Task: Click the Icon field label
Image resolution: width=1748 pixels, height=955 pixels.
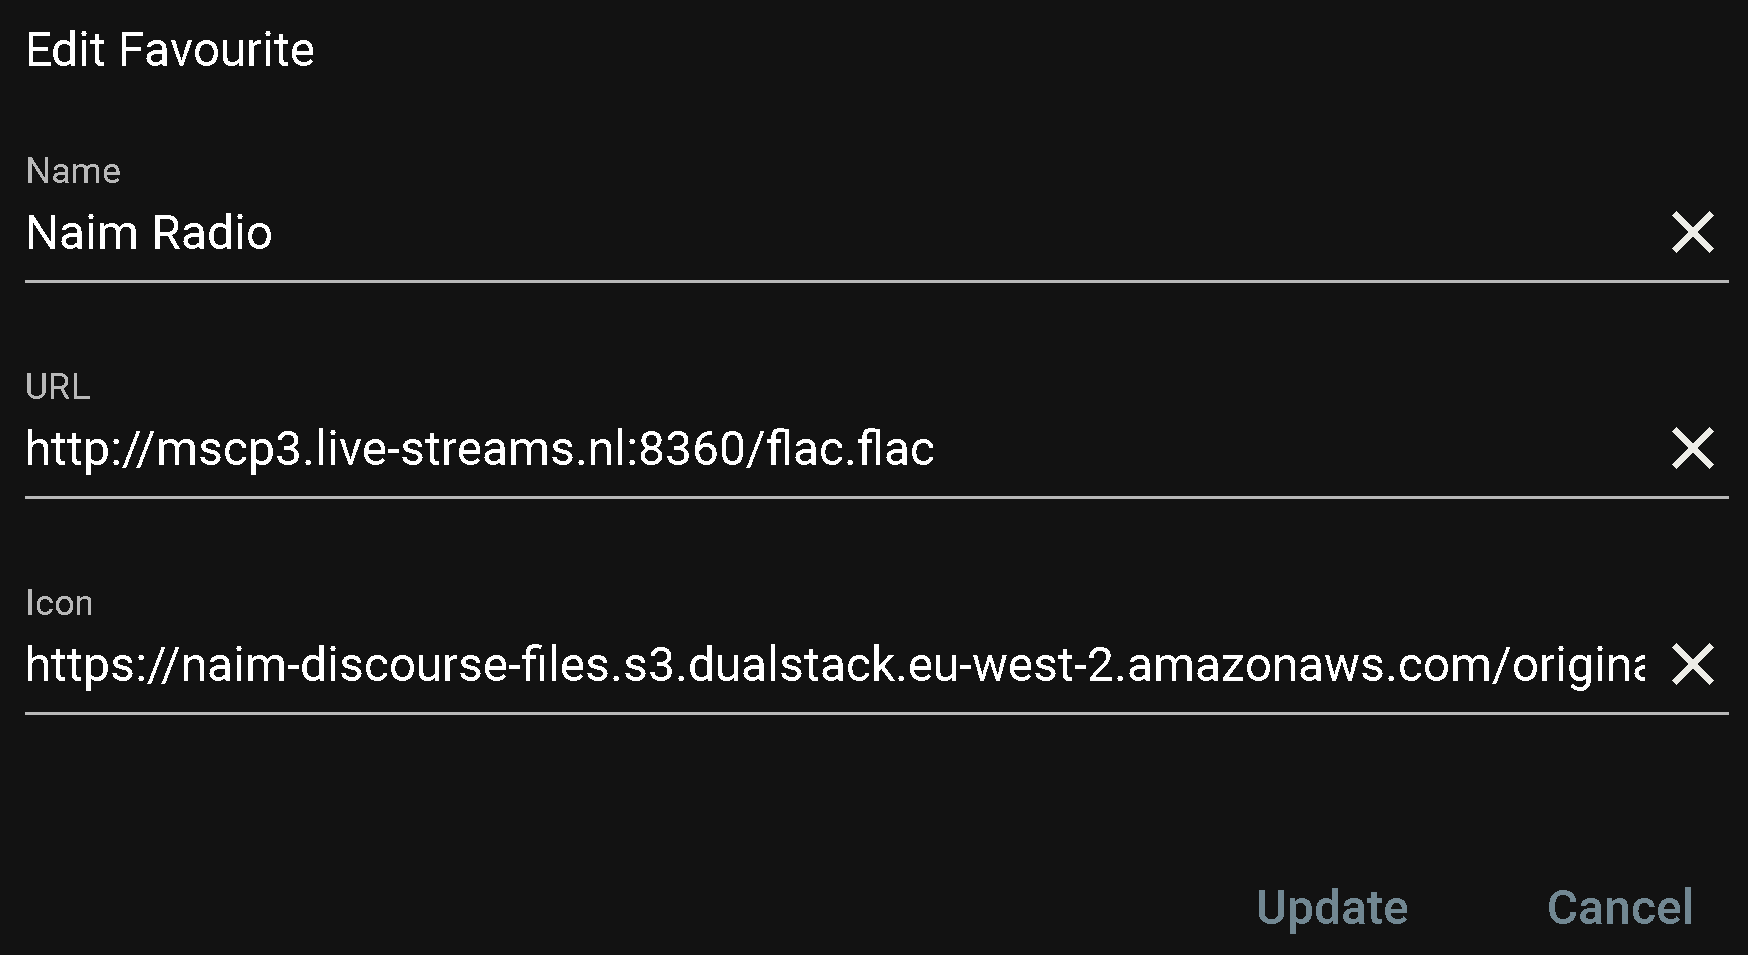Action: pos(59,603)
